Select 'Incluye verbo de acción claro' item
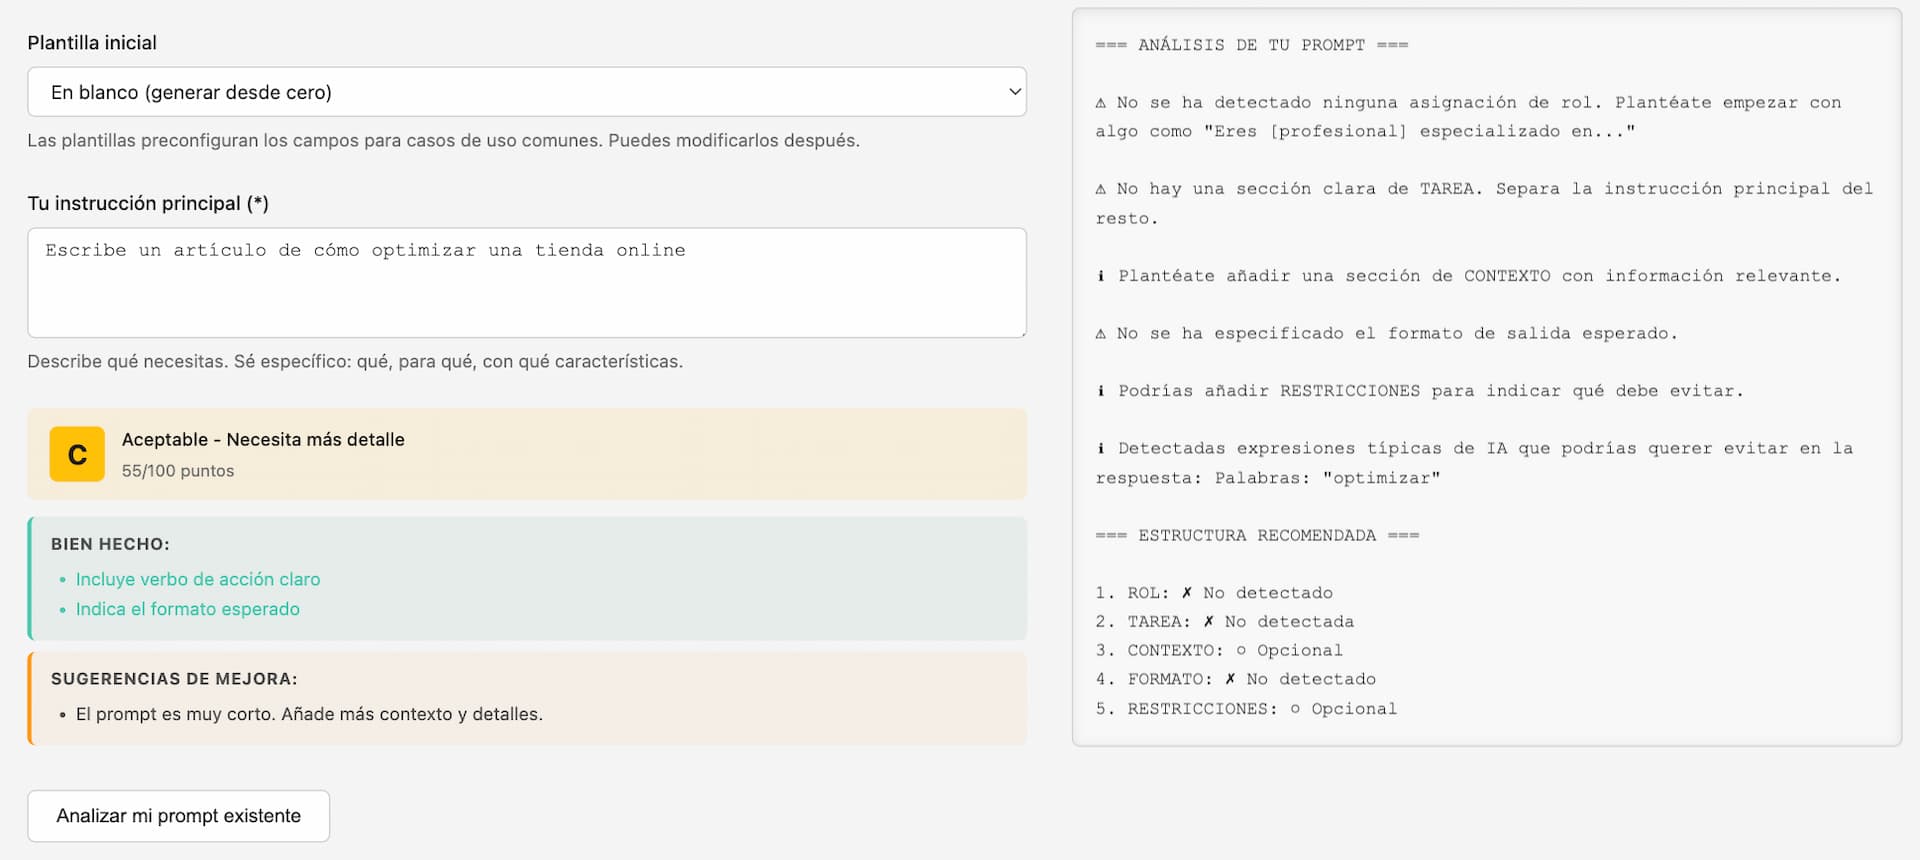 click(x=198, y=580)
